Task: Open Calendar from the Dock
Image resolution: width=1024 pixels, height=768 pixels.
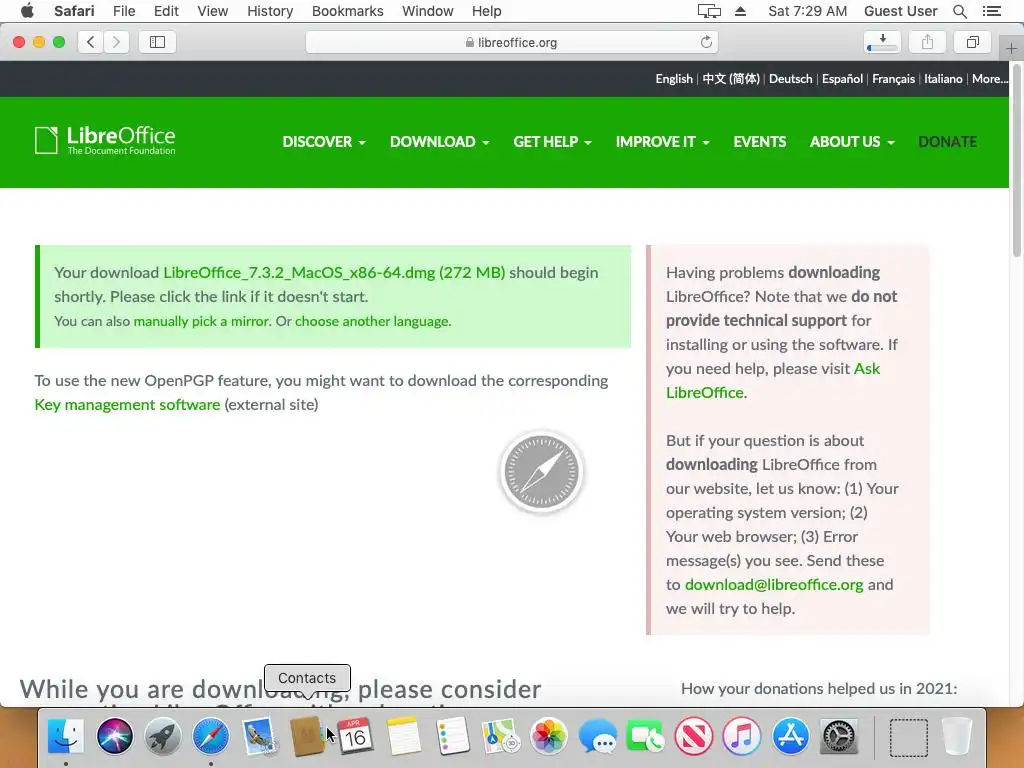Action: coord(355,736)
